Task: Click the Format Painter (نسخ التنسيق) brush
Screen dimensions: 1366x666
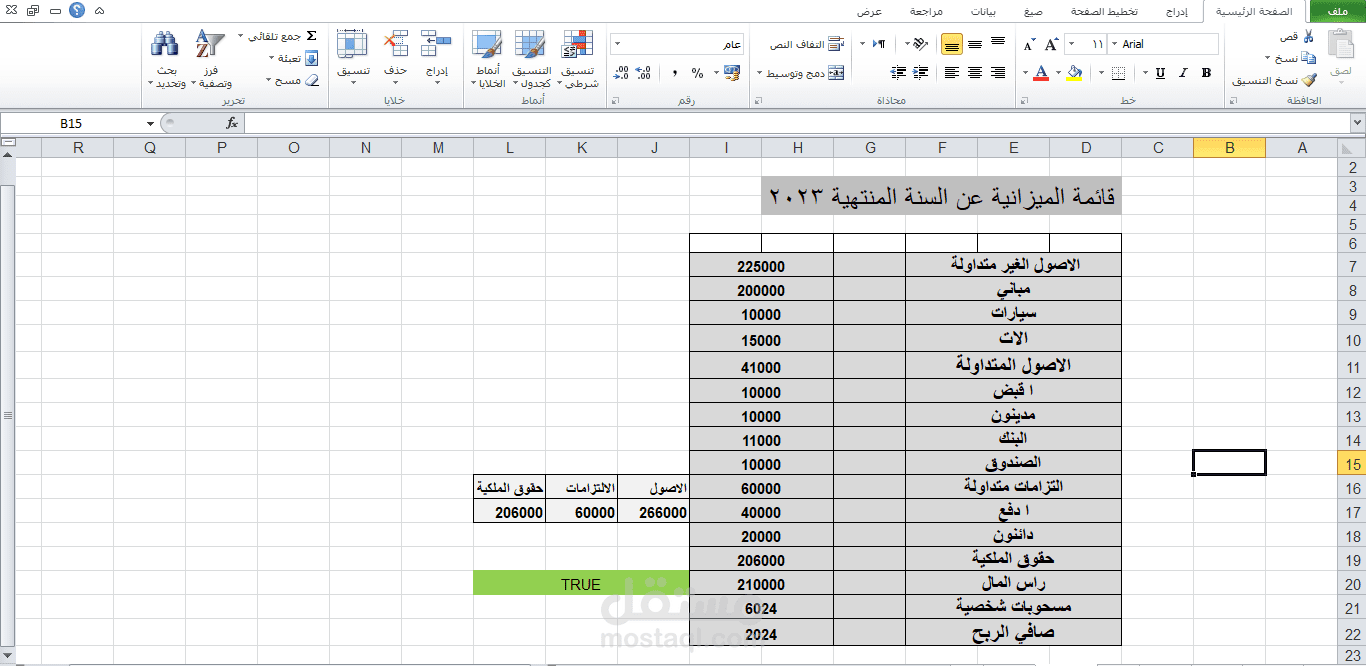Action: click(1309, 81)
